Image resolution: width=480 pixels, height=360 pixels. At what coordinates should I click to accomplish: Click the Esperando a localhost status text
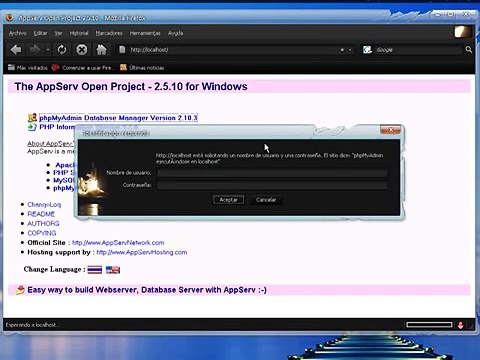(31, 325)
